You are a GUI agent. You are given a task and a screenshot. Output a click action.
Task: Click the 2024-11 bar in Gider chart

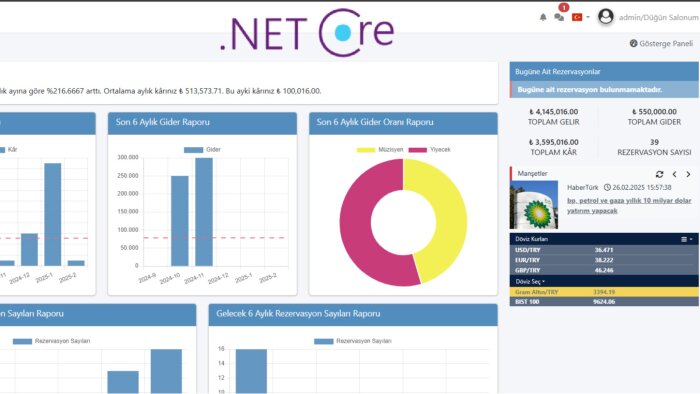click(204, 212)
